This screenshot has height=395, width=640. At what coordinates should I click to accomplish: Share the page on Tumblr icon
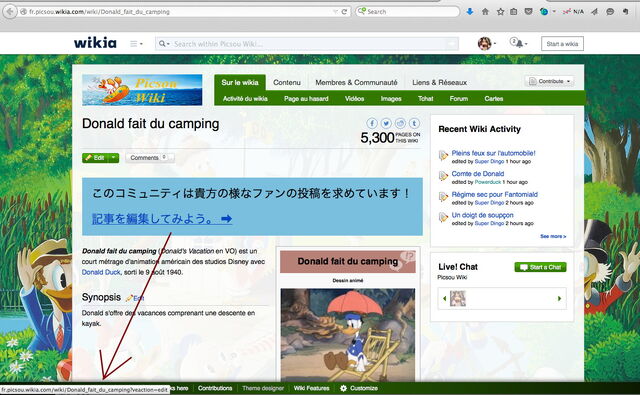coord(414,123)
